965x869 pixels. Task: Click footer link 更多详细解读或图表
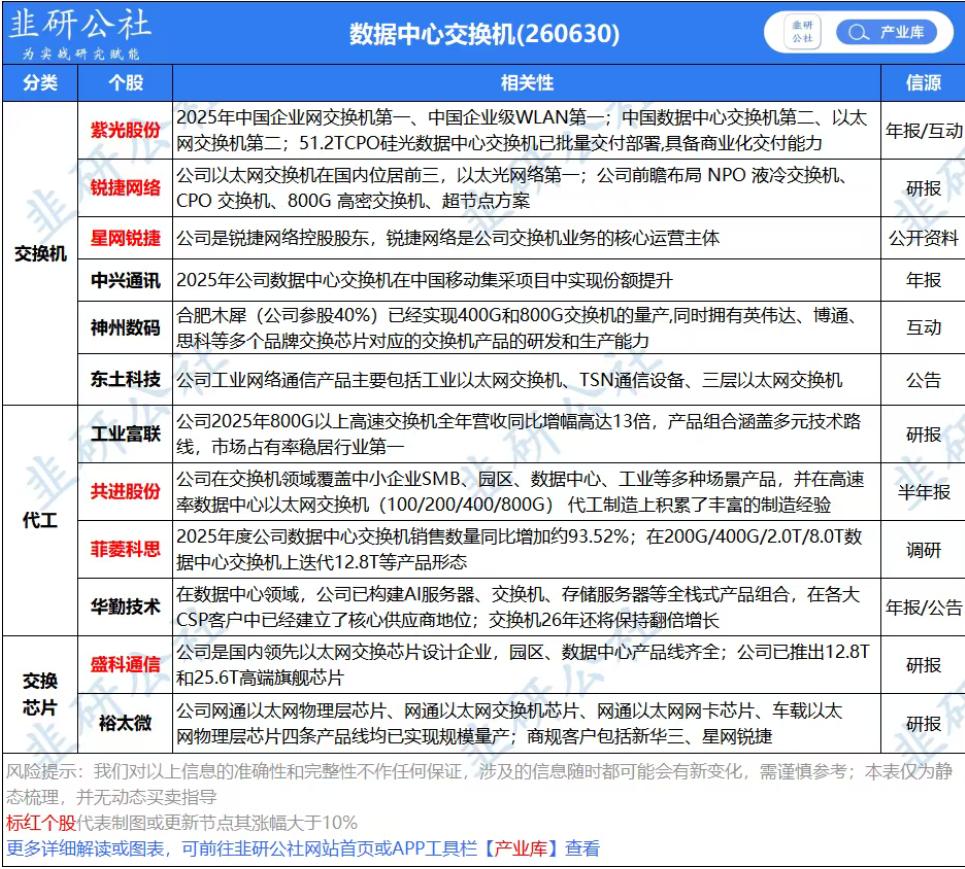point(85,849)
